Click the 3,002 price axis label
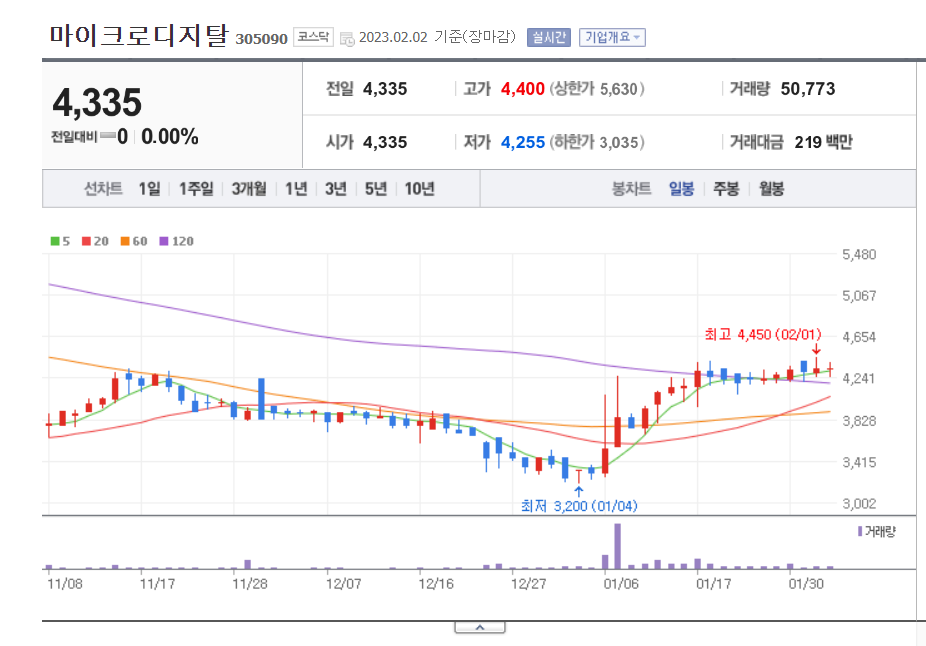926x646 pixels. pyautogui.click(x=859, y=504)
